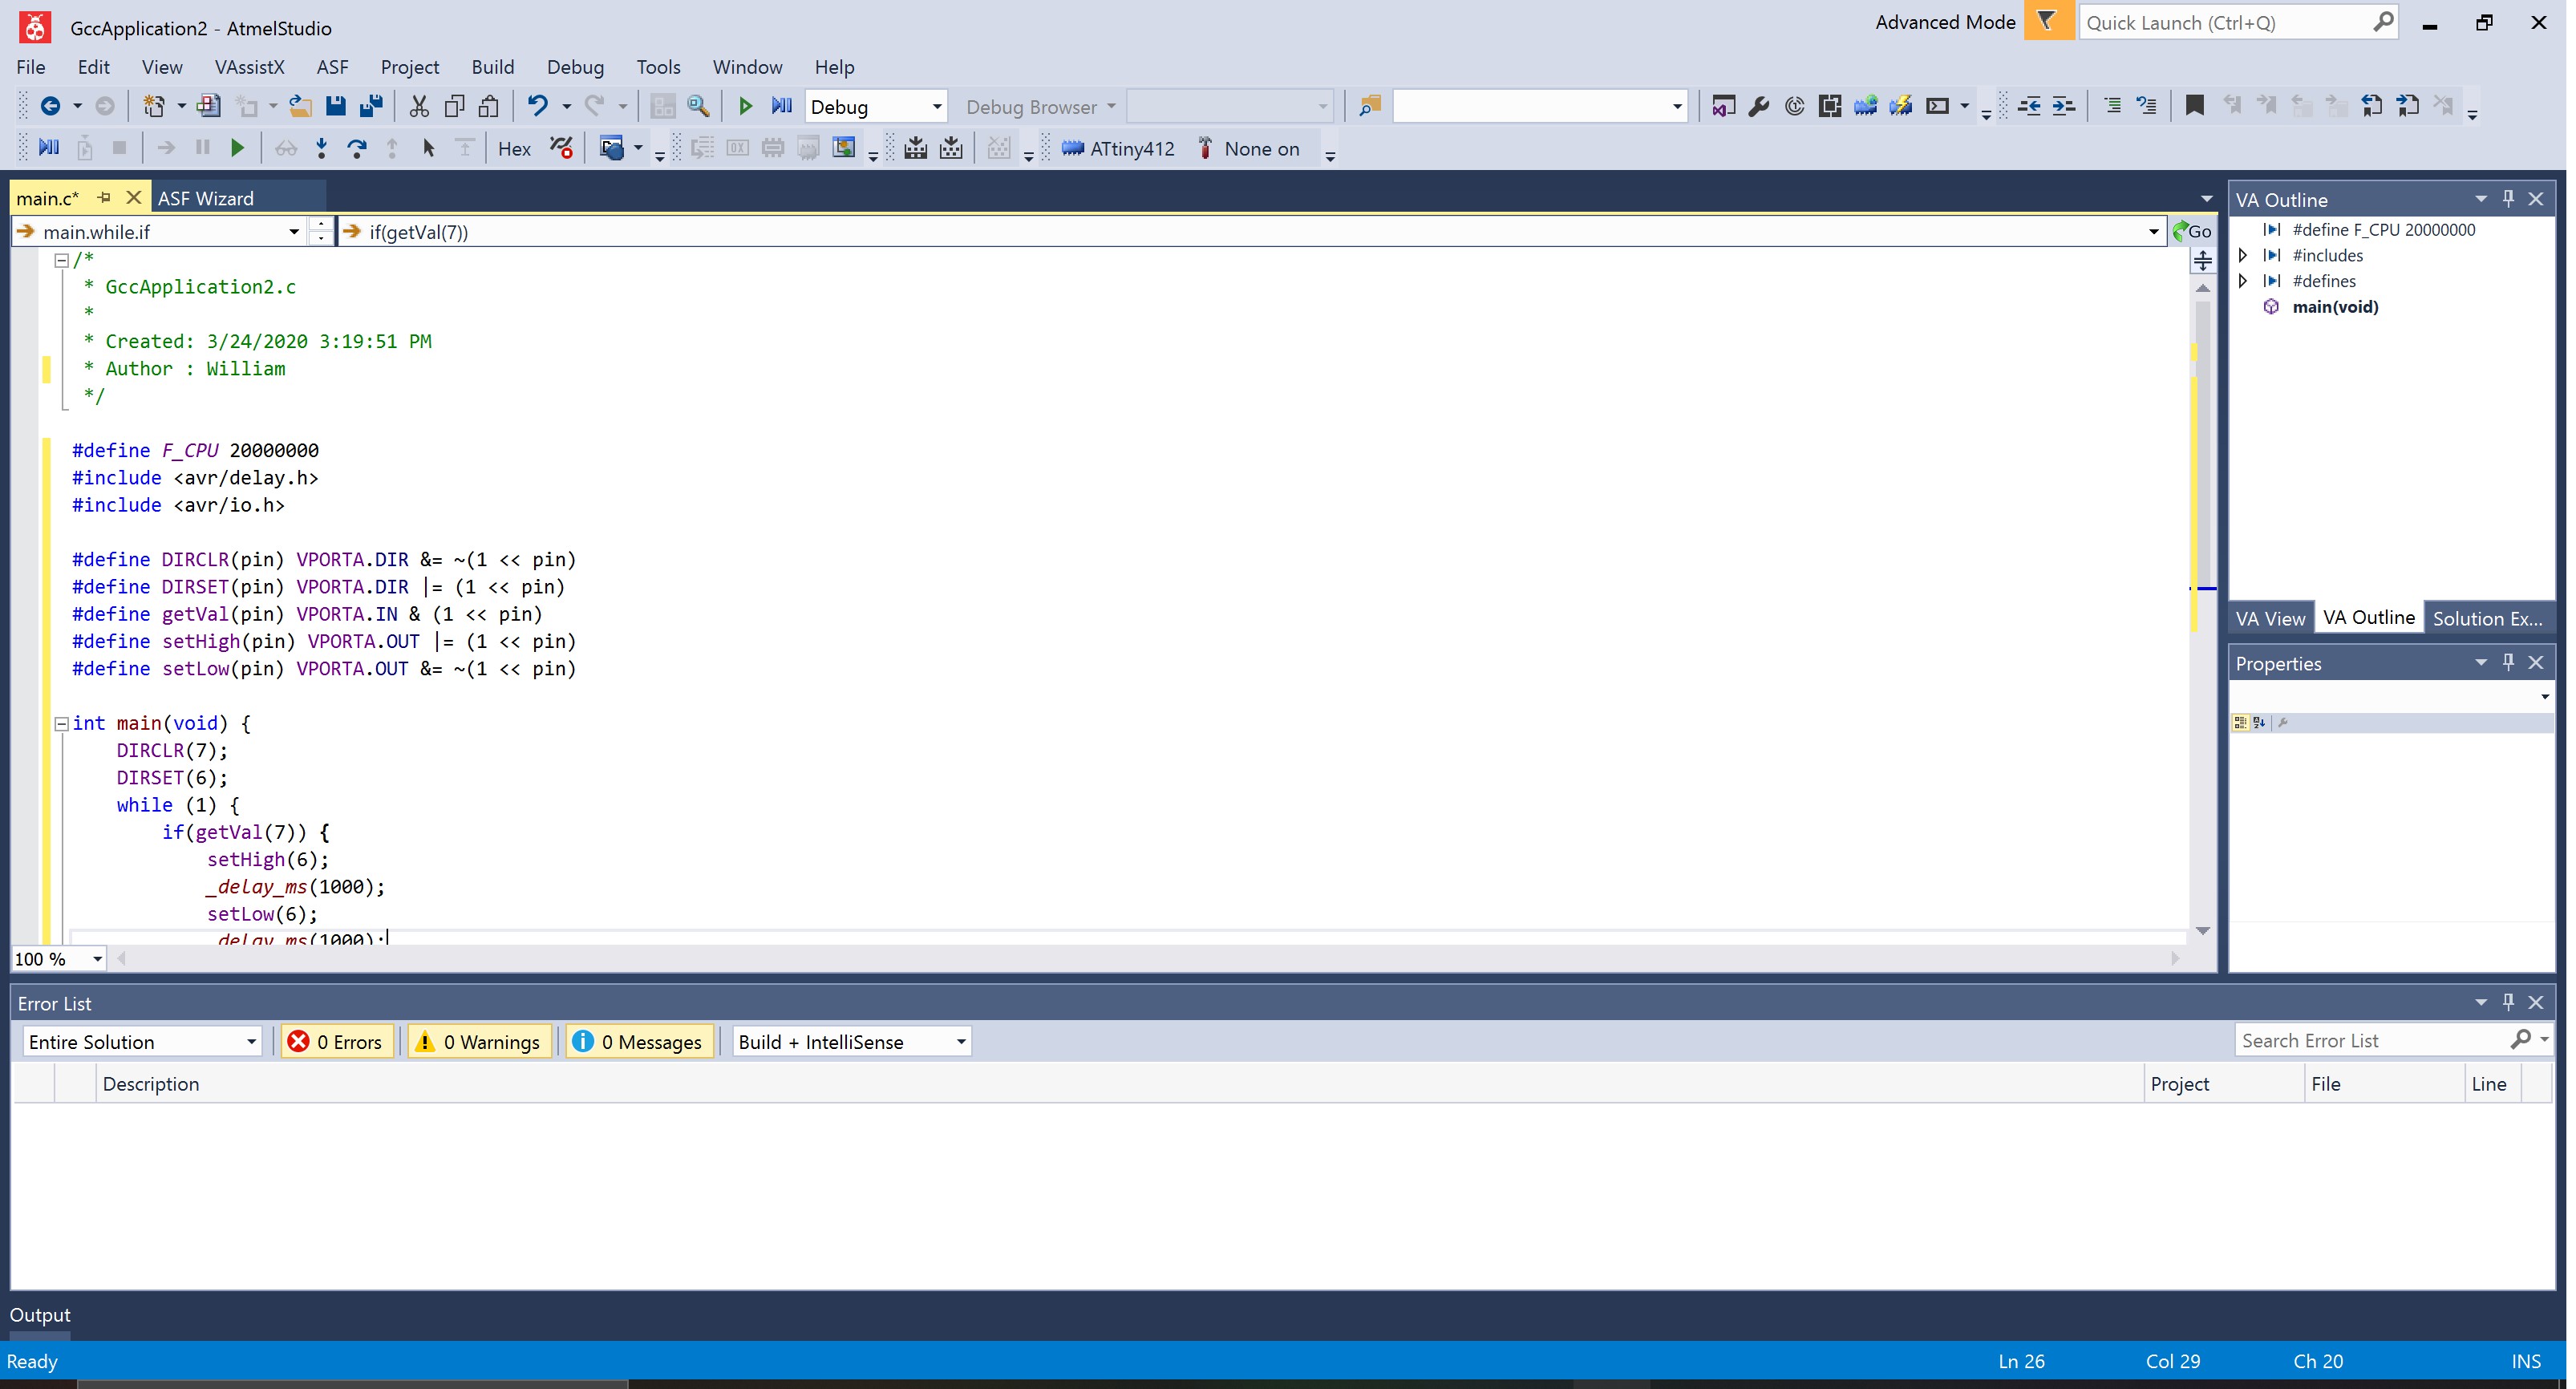Toggle the 0 Messages filter

[x=638, y=1041]
